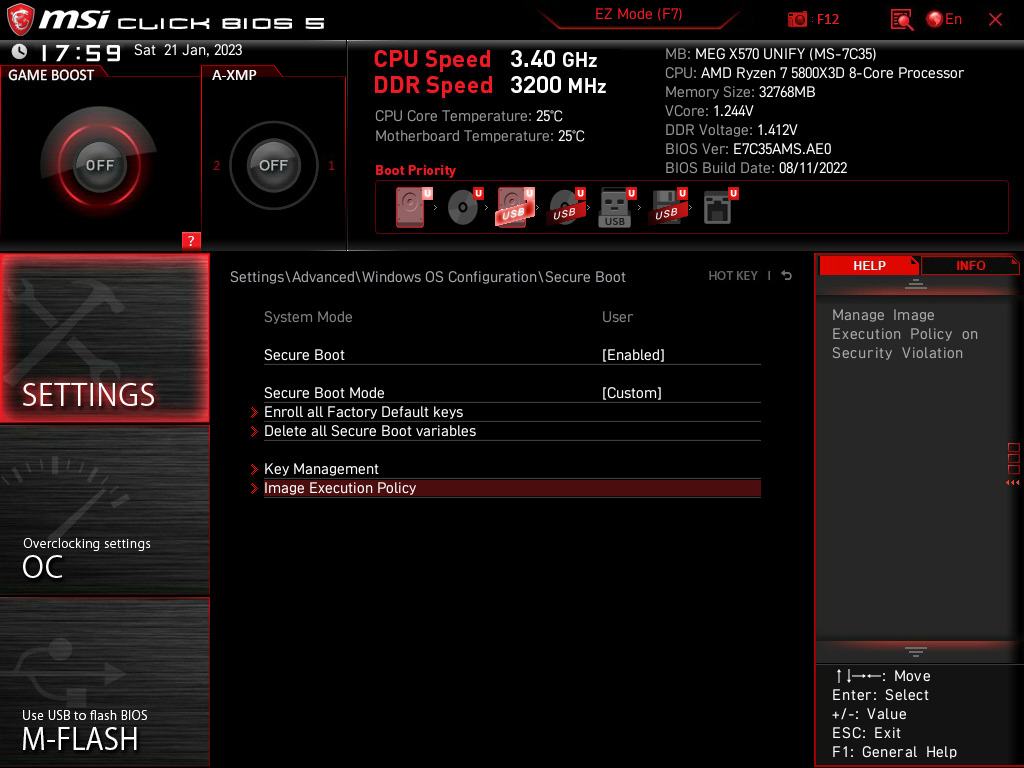Click the back arrow next to HOT KEY
The height and width of the screenshot is (768, 1024).
pyautogui.click(x=786, y=276)
